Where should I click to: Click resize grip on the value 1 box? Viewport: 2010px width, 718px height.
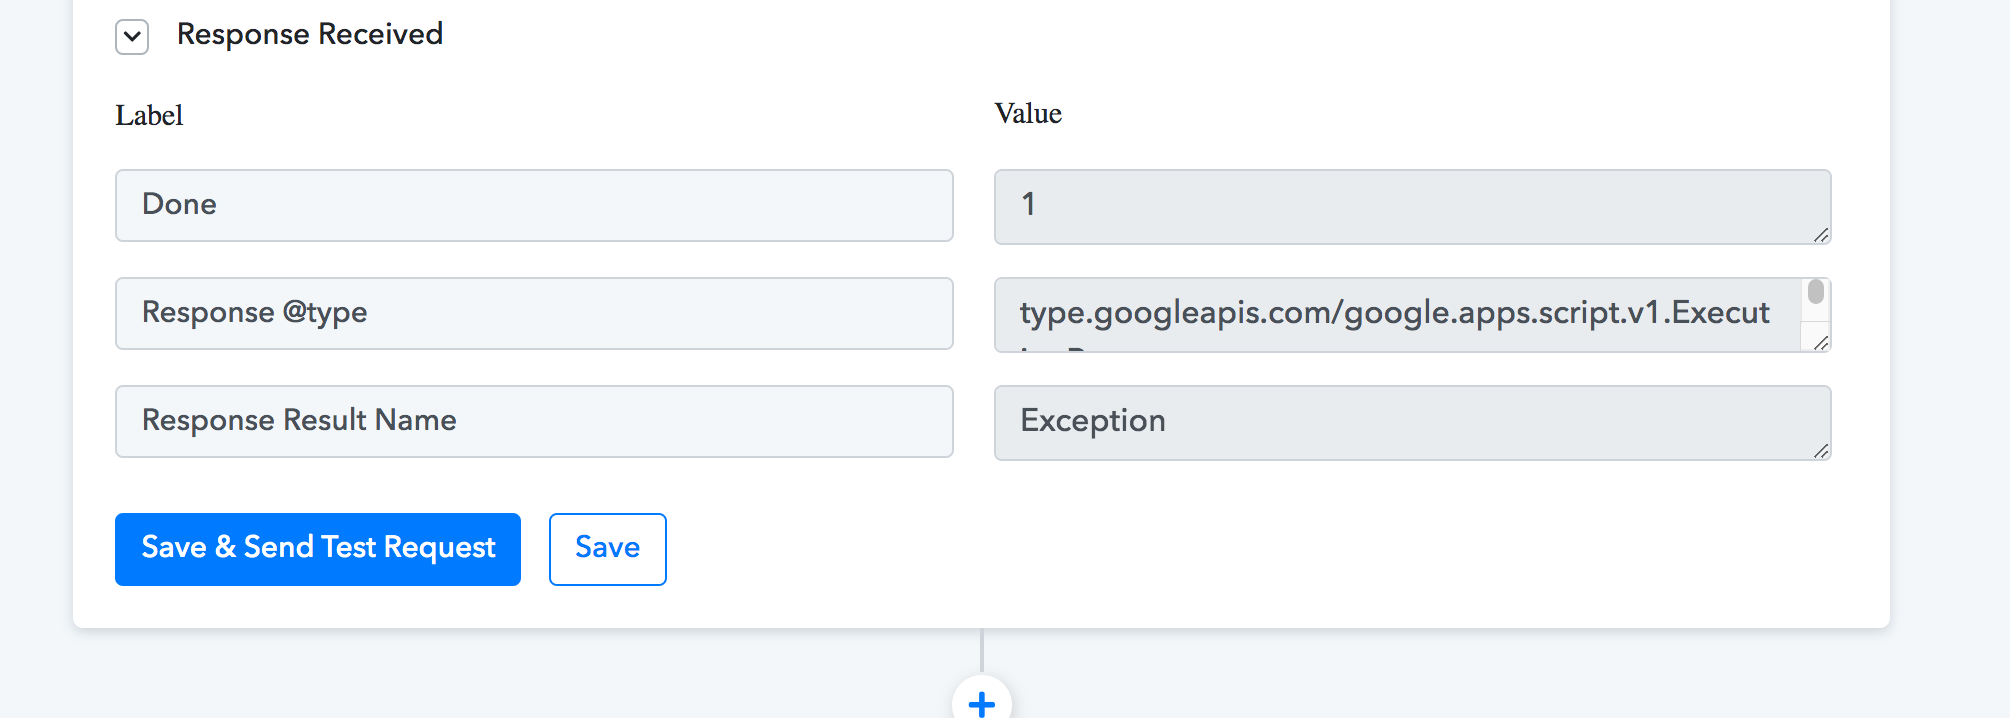[x=1821, y=235]
